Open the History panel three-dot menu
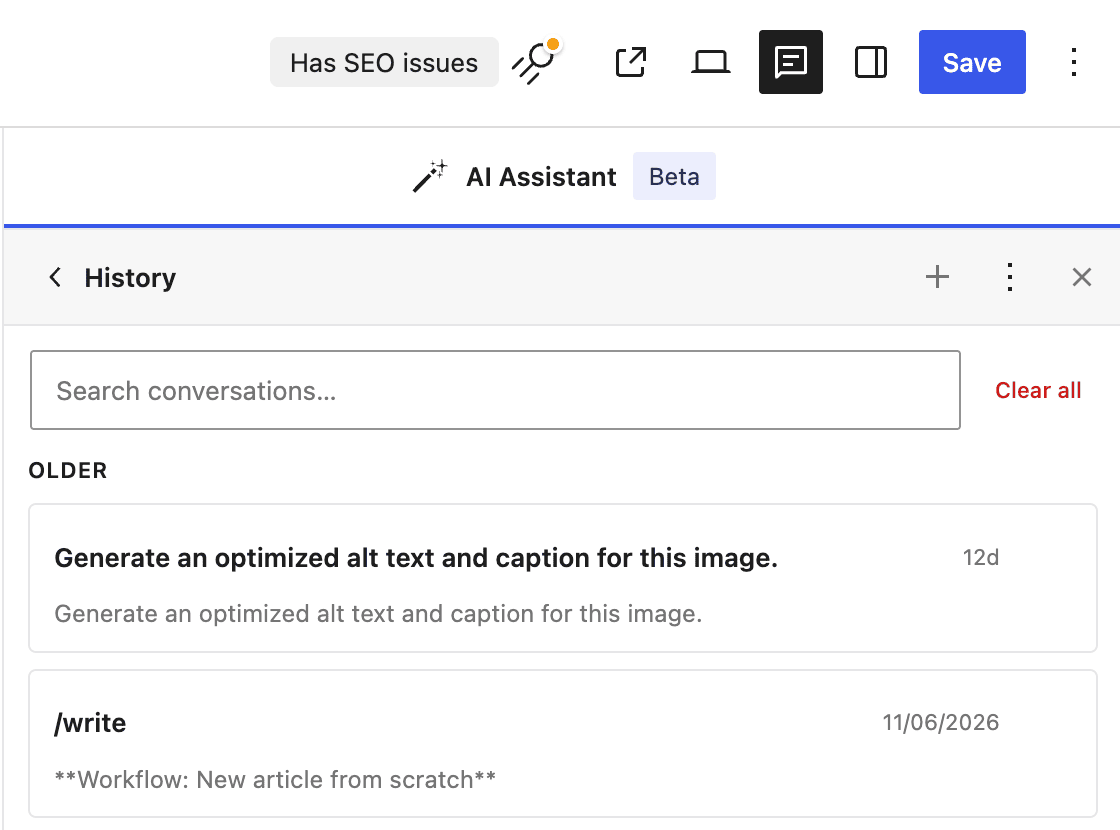 tap(1009, 277)
